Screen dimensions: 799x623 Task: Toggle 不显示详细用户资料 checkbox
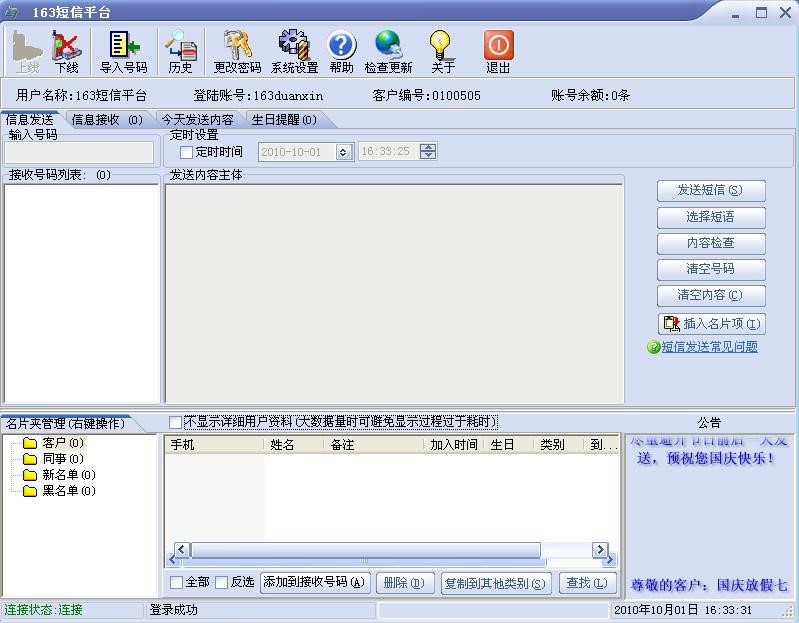[x=175, y=422]
